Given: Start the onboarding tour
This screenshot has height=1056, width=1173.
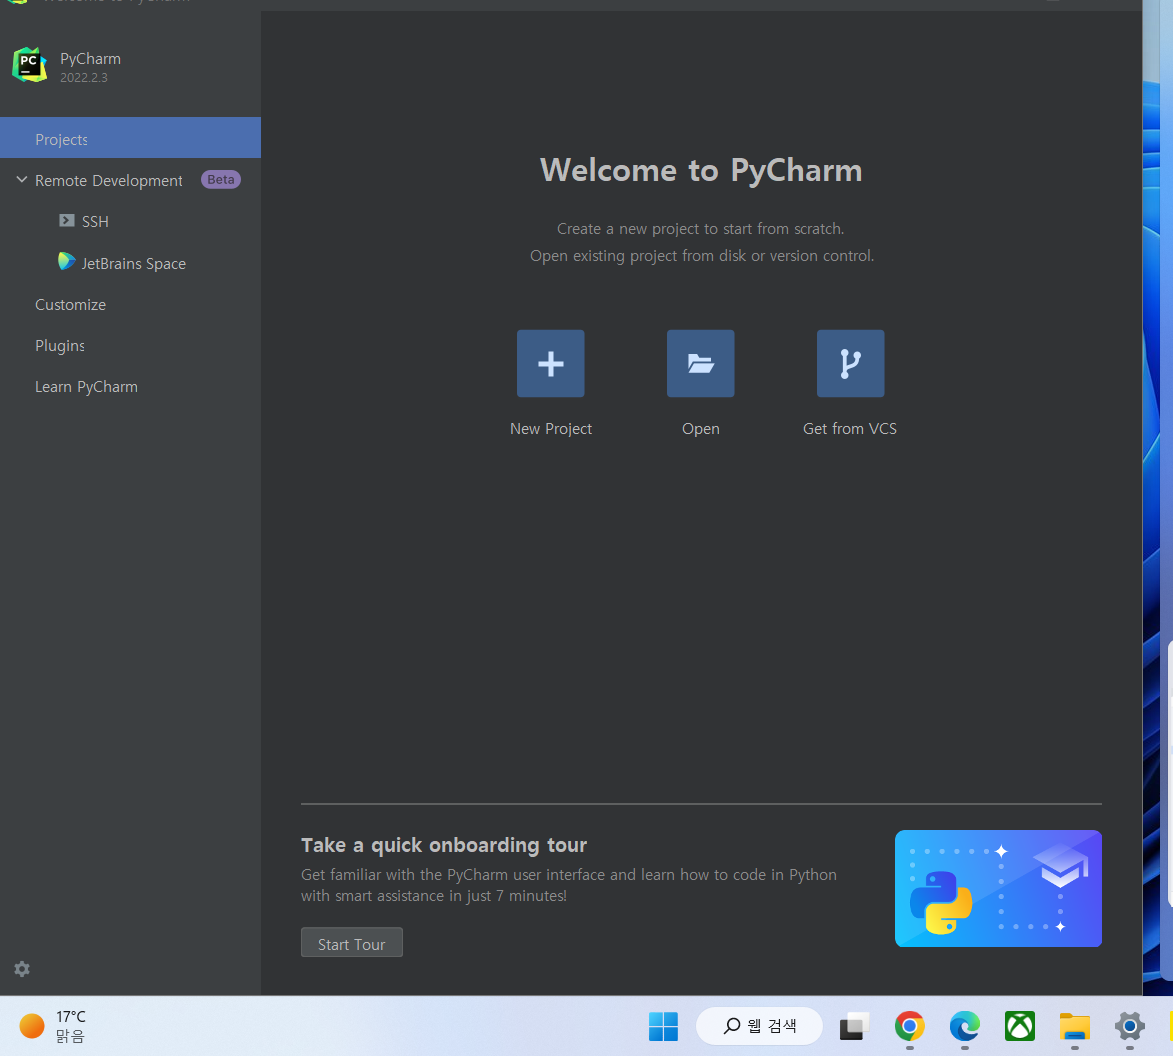Looking at the screenshot, I should 352,943.
